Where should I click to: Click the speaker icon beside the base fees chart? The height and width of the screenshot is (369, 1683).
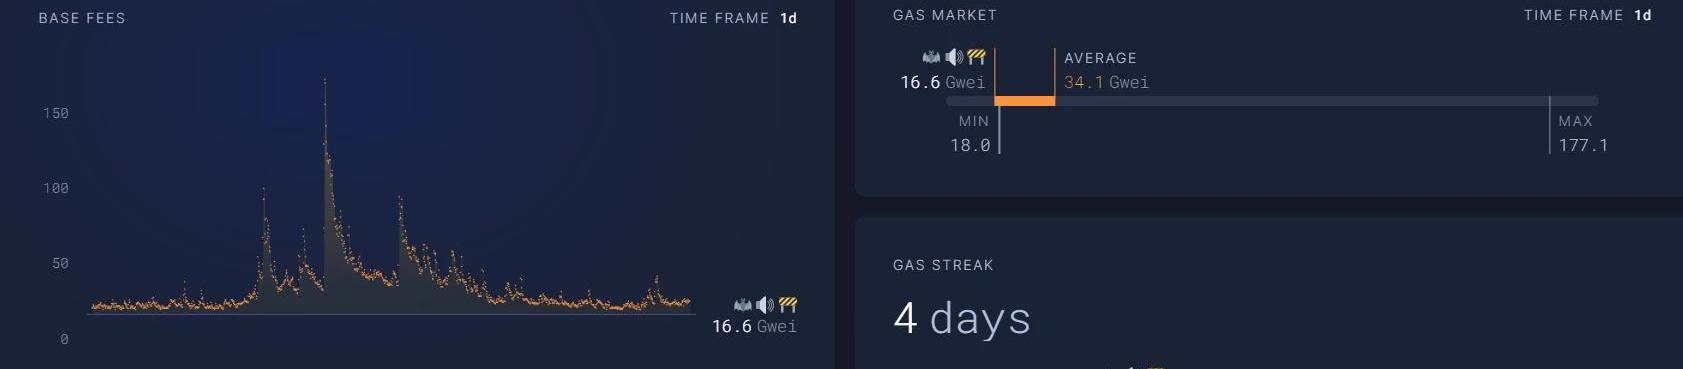coord(765,305)
